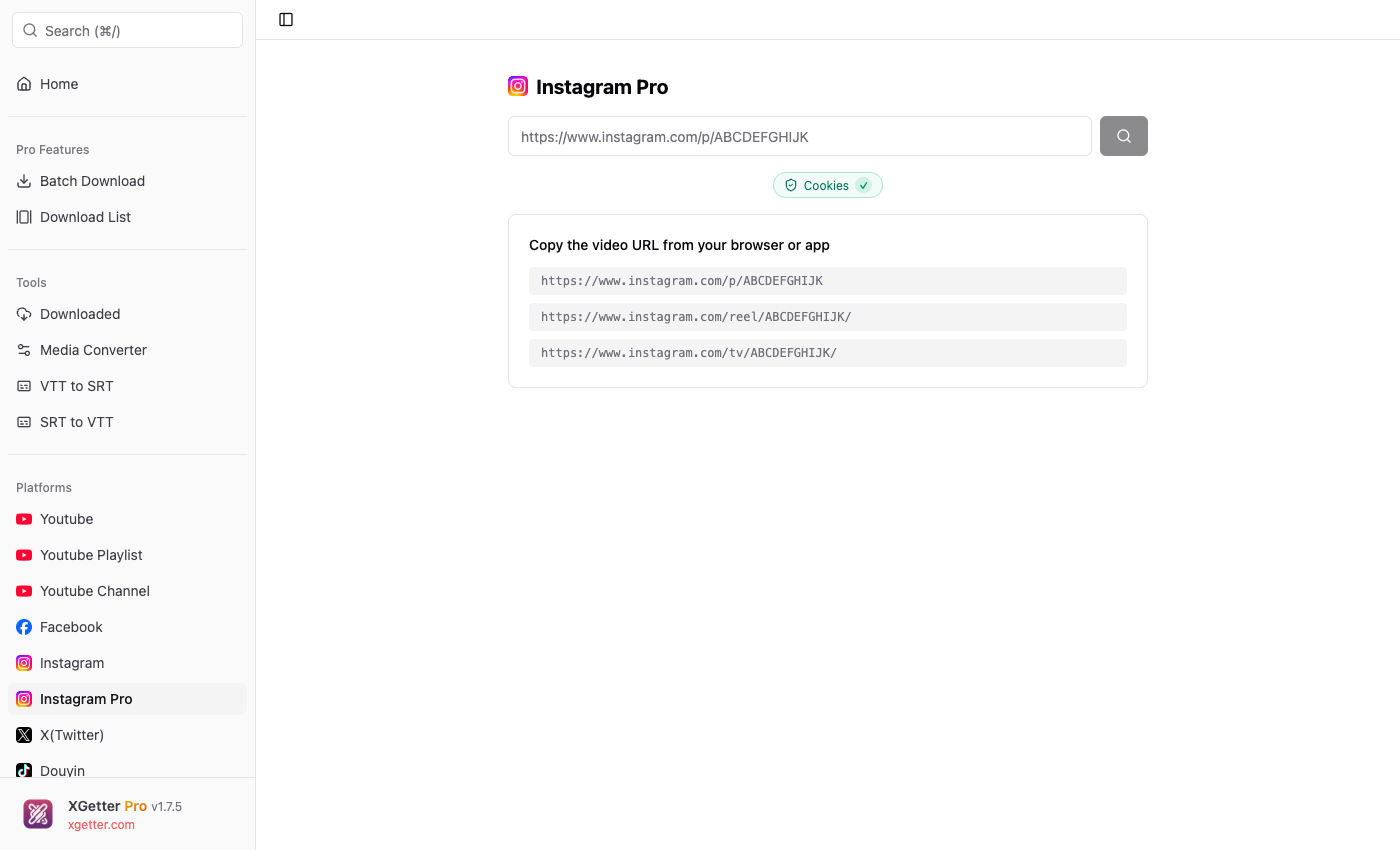This screenshot has height=850, width=1400.
Task: Click example URL with /reel/ABCDEFGHIJK/
Action: click(x=828, y=317)
